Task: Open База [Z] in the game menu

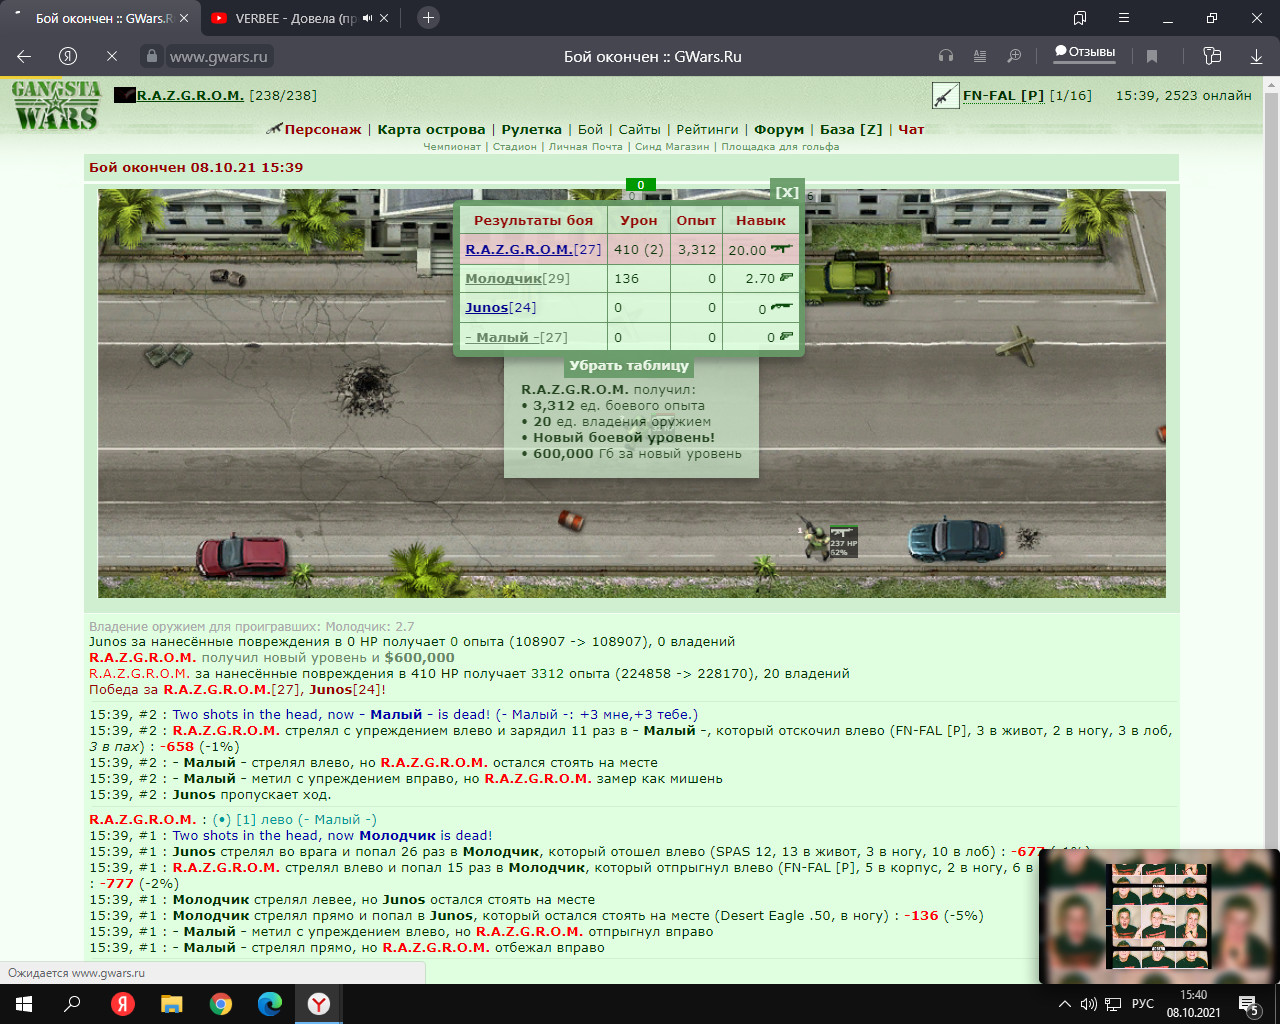Action: tap(851, 129)
